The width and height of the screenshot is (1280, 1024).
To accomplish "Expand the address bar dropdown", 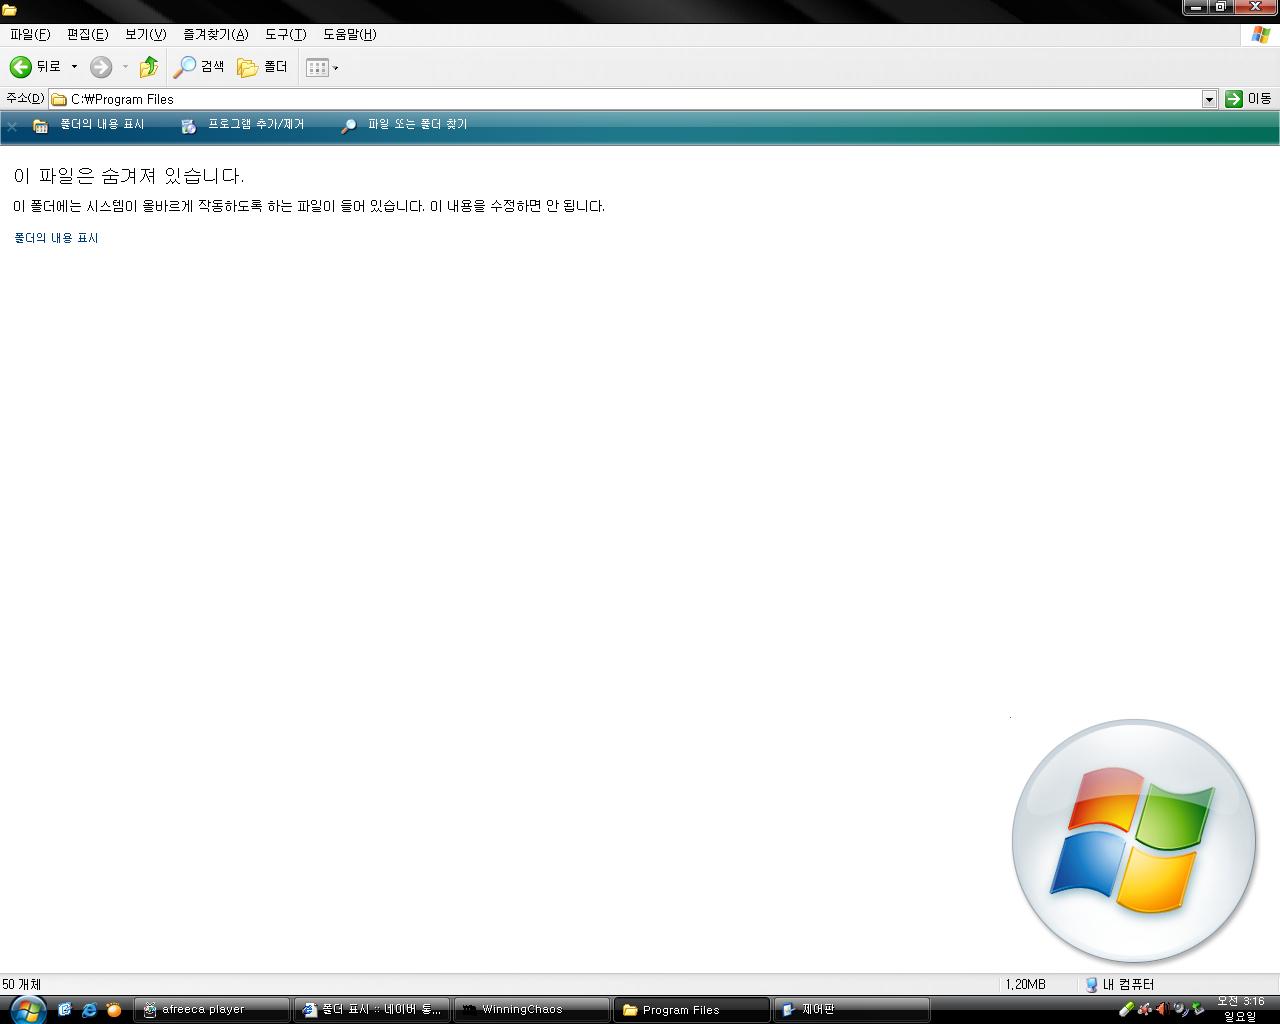I will (1209, 99).
